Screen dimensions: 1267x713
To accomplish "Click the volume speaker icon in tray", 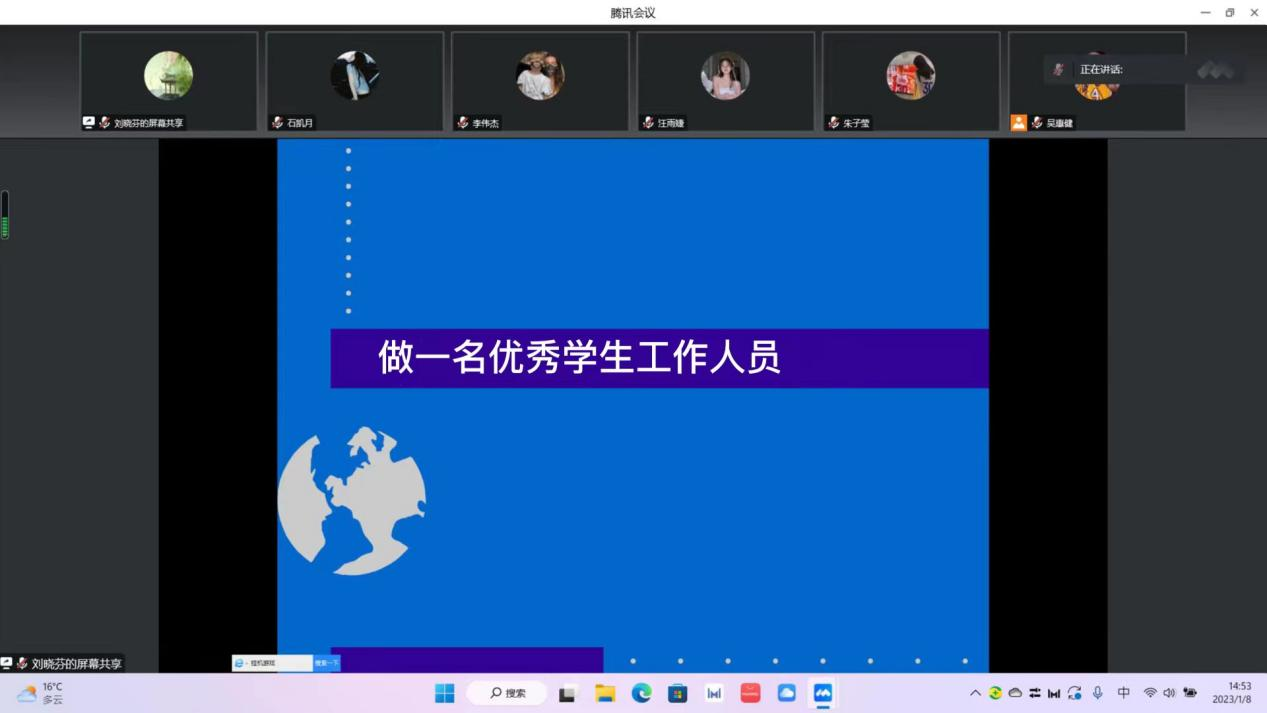I will [1169, 693].
